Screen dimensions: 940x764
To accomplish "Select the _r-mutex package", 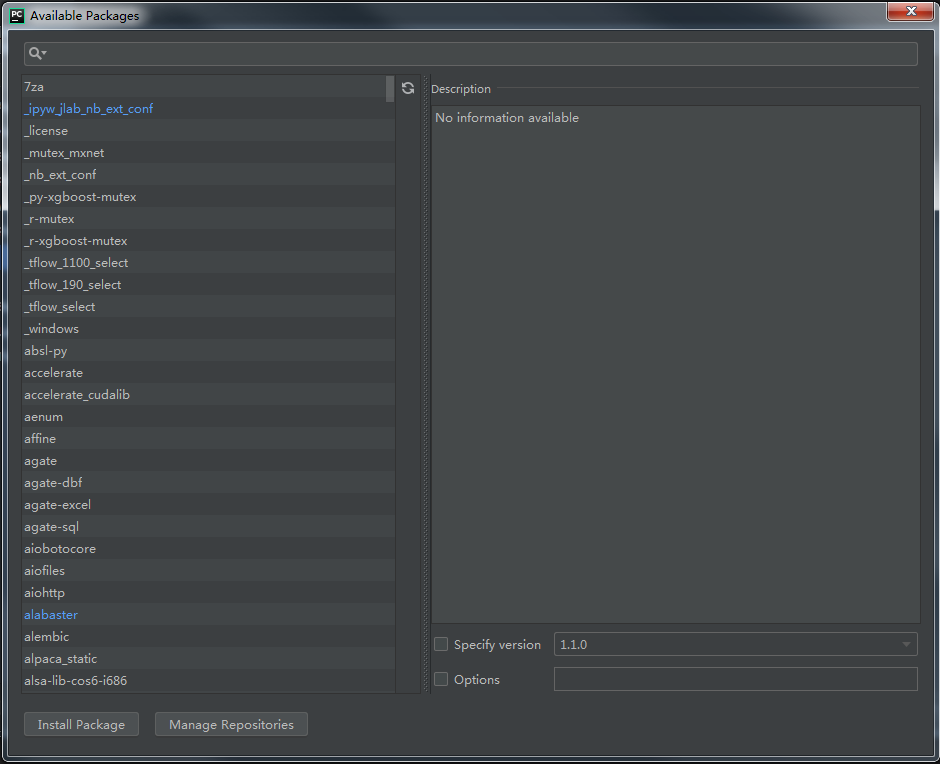I will tap(208, 219).
